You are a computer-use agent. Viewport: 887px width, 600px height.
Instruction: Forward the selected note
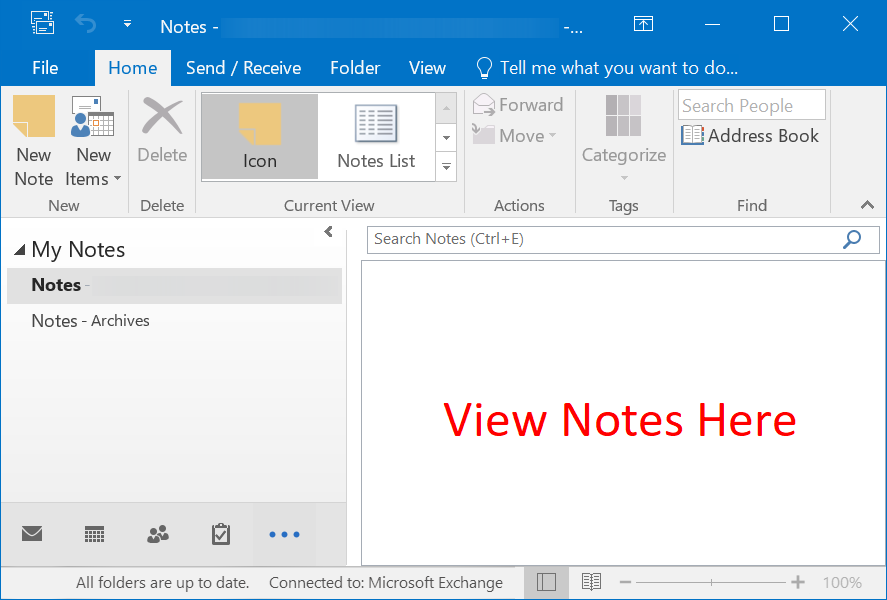[x=518, y=104]
